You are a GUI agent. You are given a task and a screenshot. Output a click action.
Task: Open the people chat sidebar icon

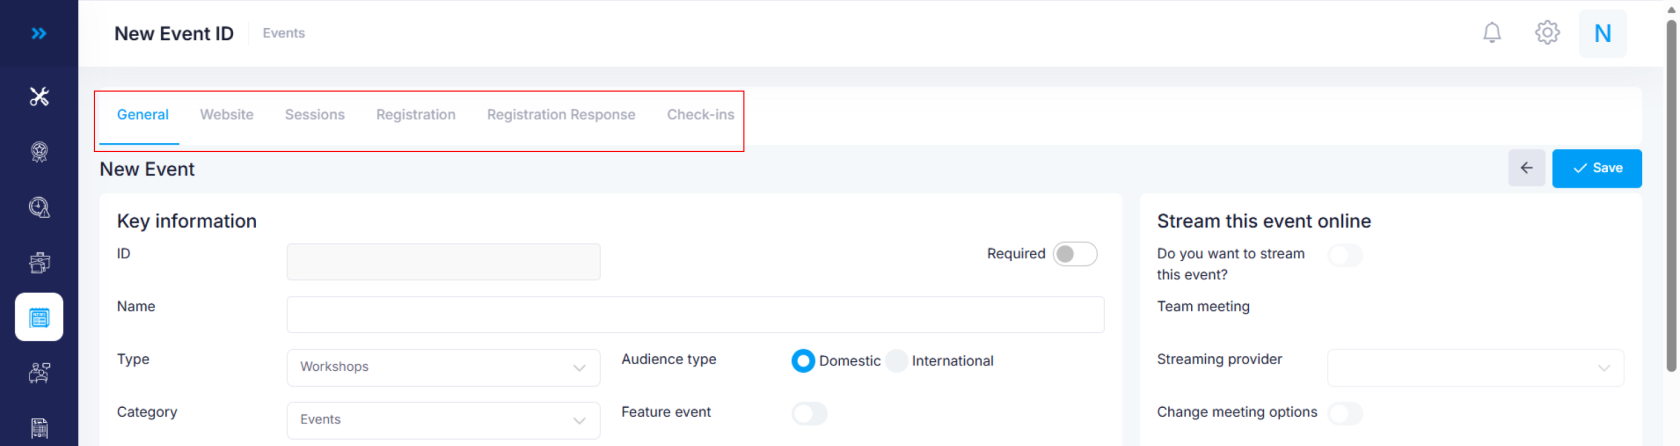(x=39, y=373)
